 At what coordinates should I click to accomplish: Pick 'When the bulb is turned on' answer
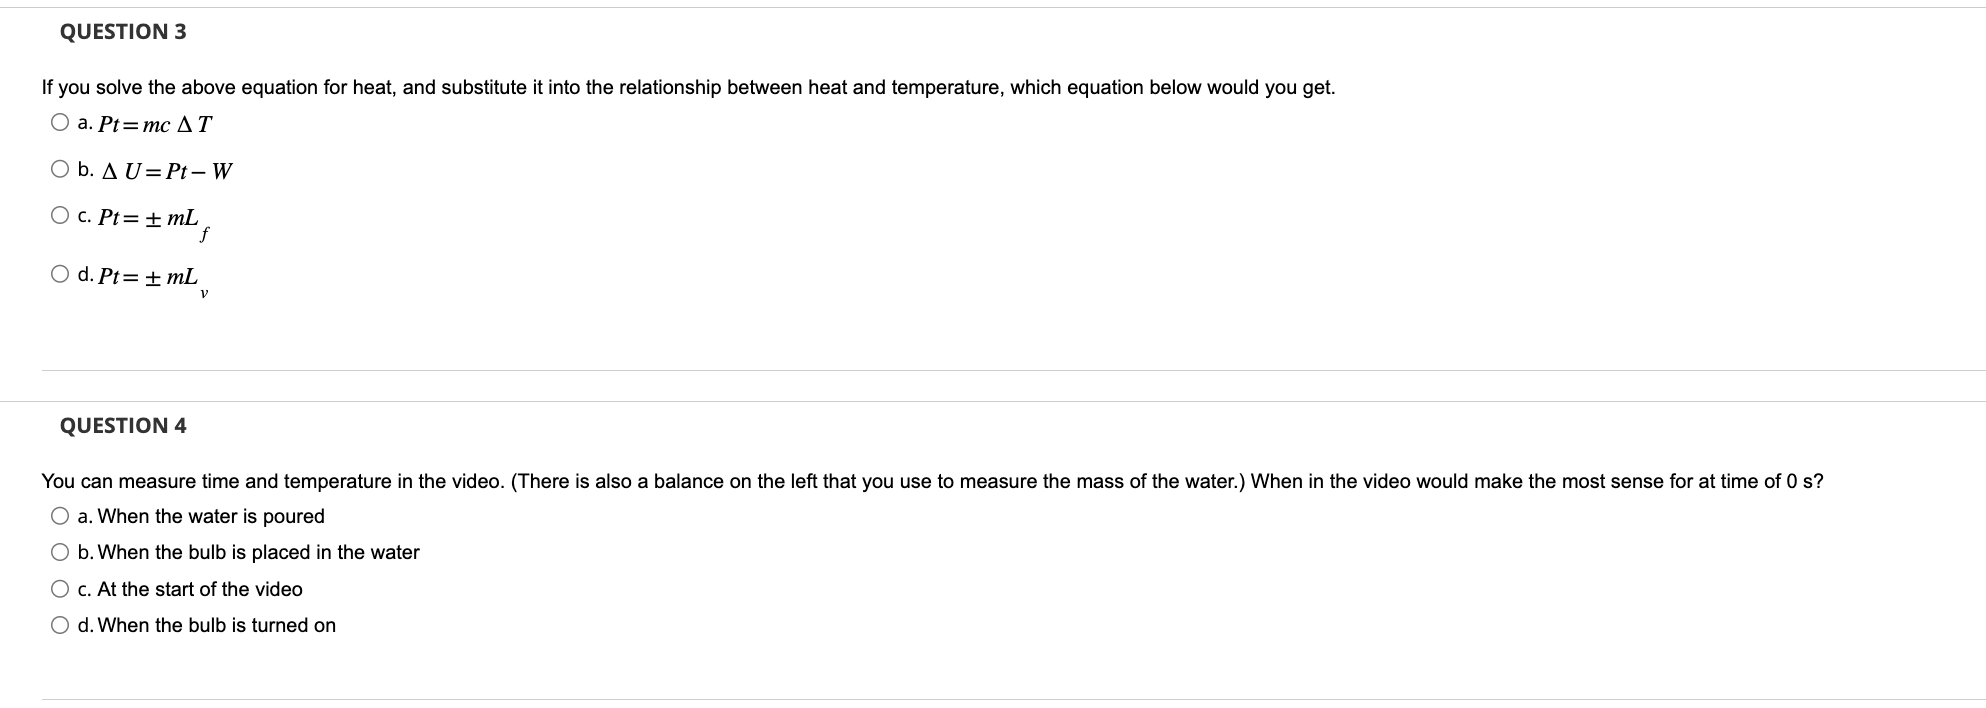pyautogui.click(x=59, y=625)
